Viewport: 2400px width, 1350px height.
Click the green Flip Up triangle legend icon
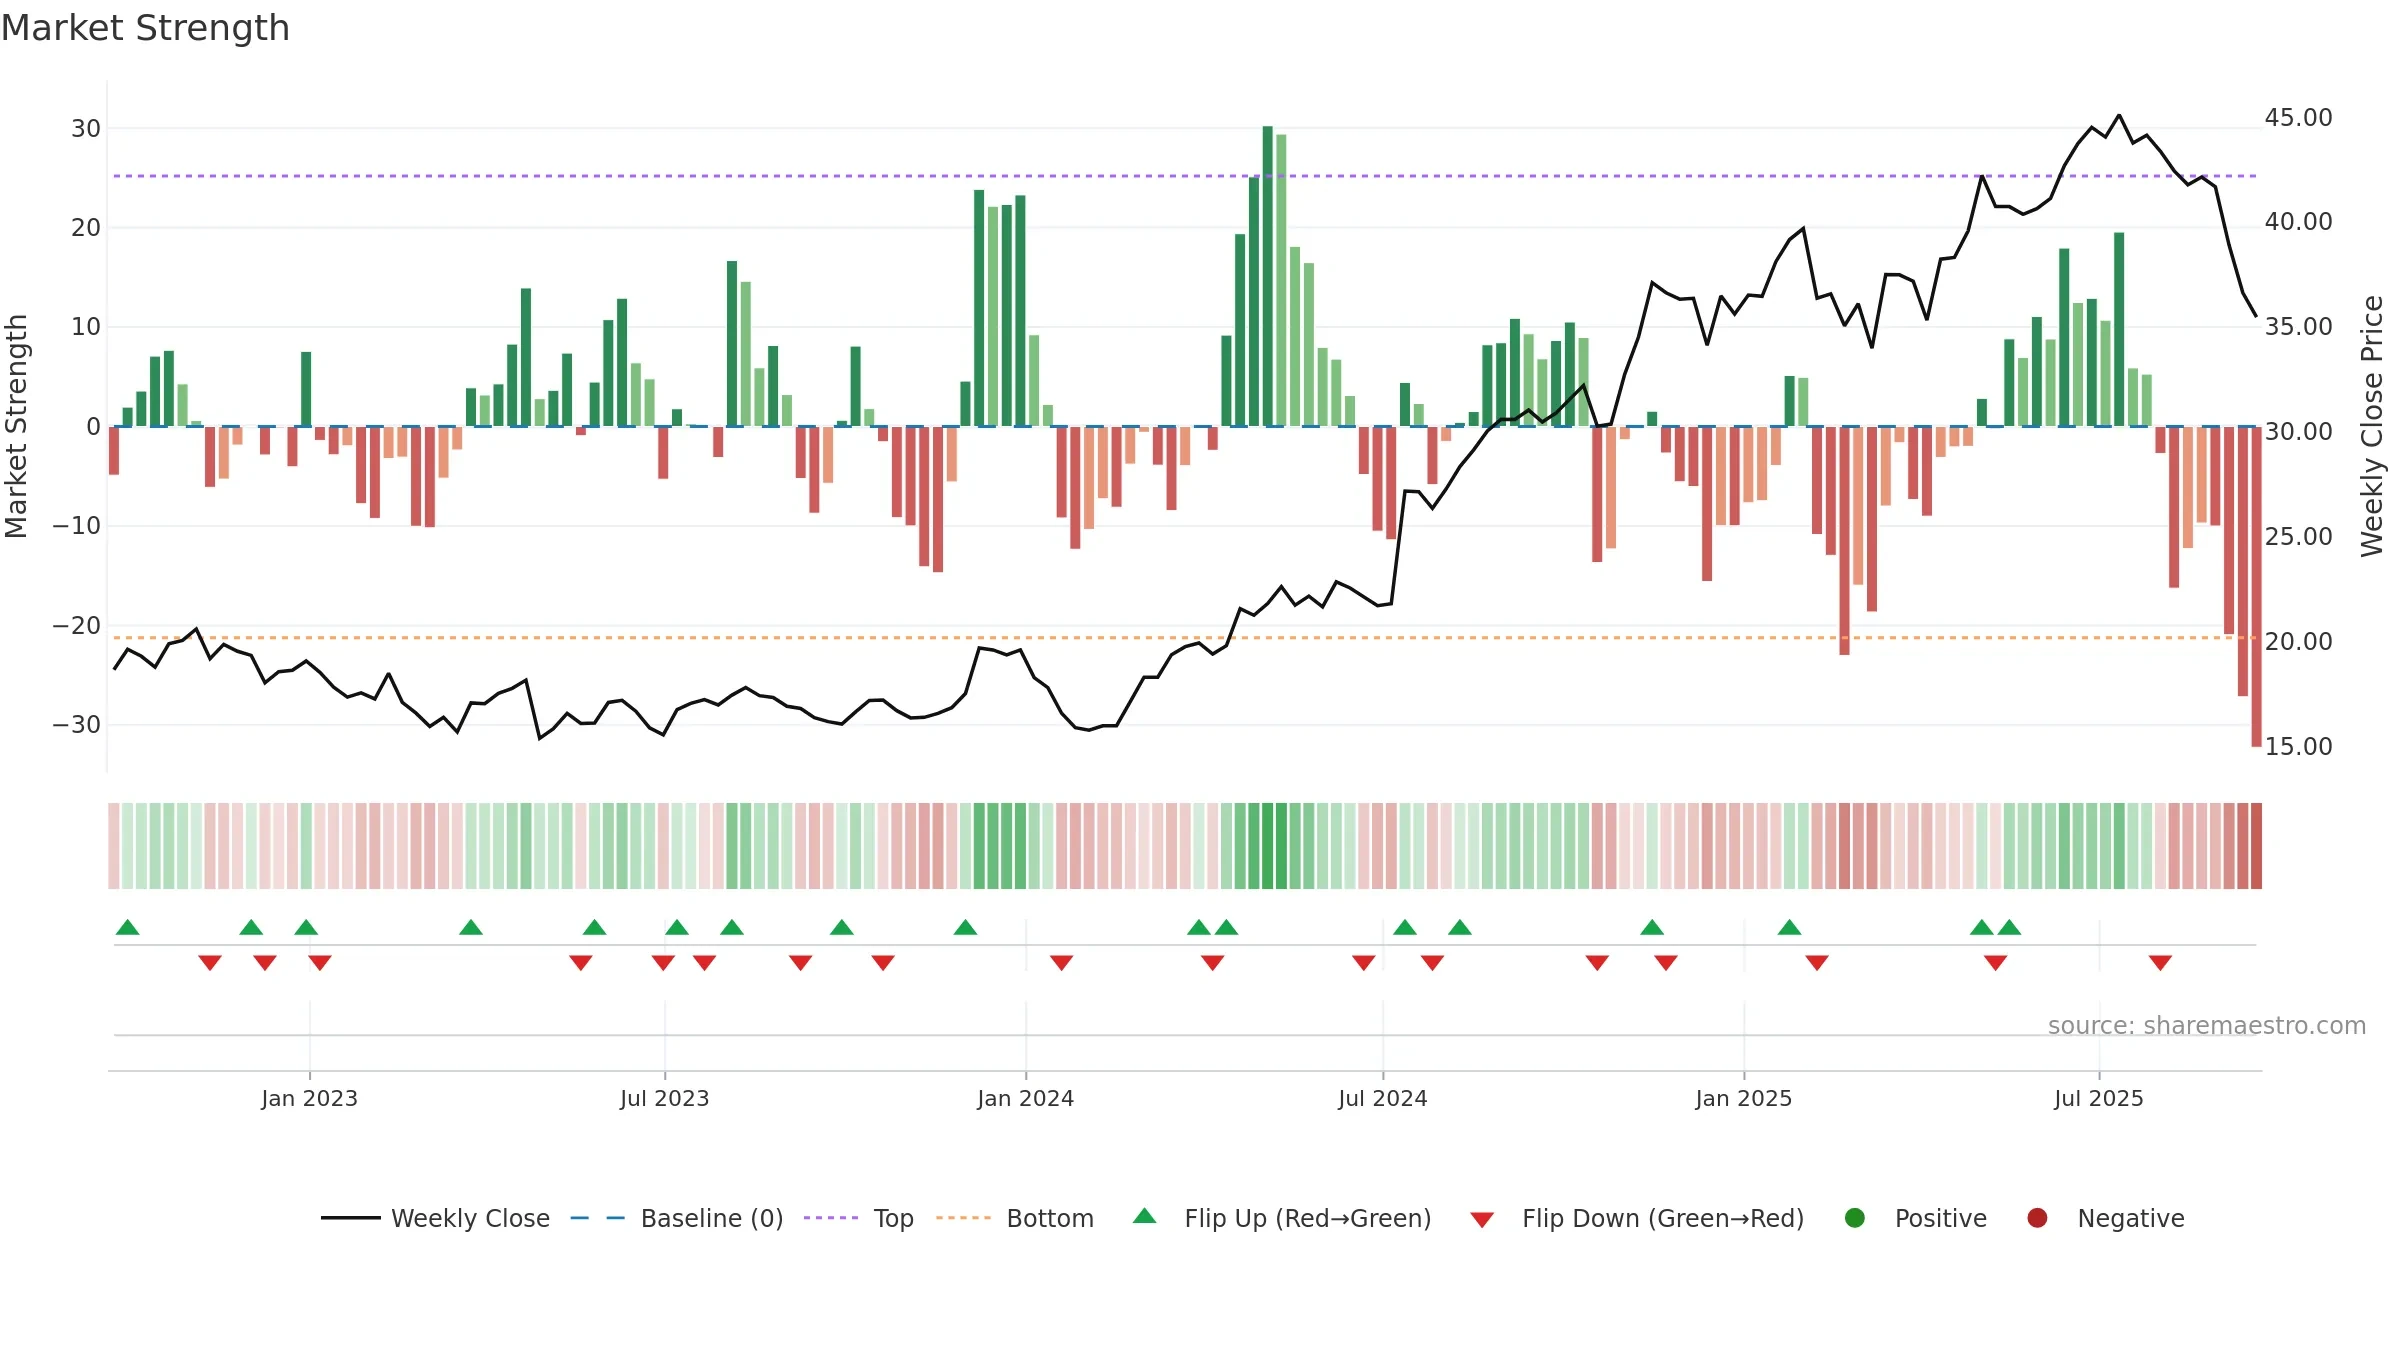coord(1144,1216)
